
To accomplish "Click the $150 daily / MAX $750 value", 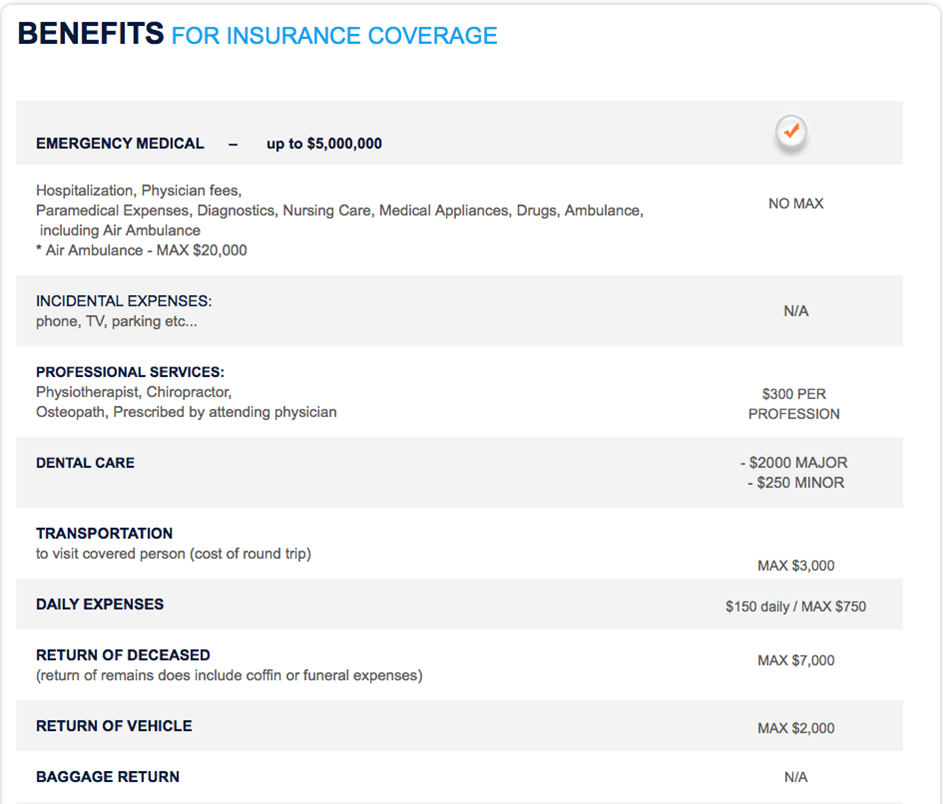I will pos(795,607).
